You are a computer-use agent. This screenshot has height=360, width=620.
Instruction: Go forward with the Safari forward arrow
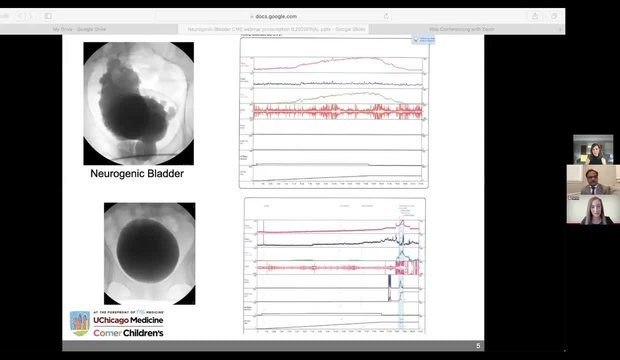(x=29, y=16)
